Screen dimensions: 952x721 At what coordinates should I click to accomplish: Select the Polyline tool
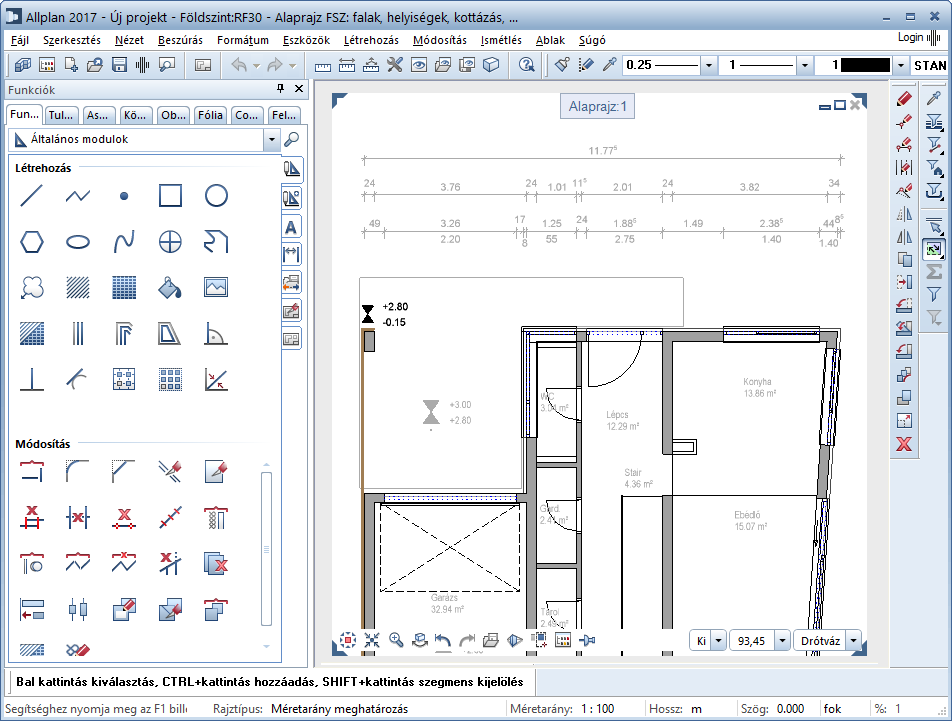(78, 196)
